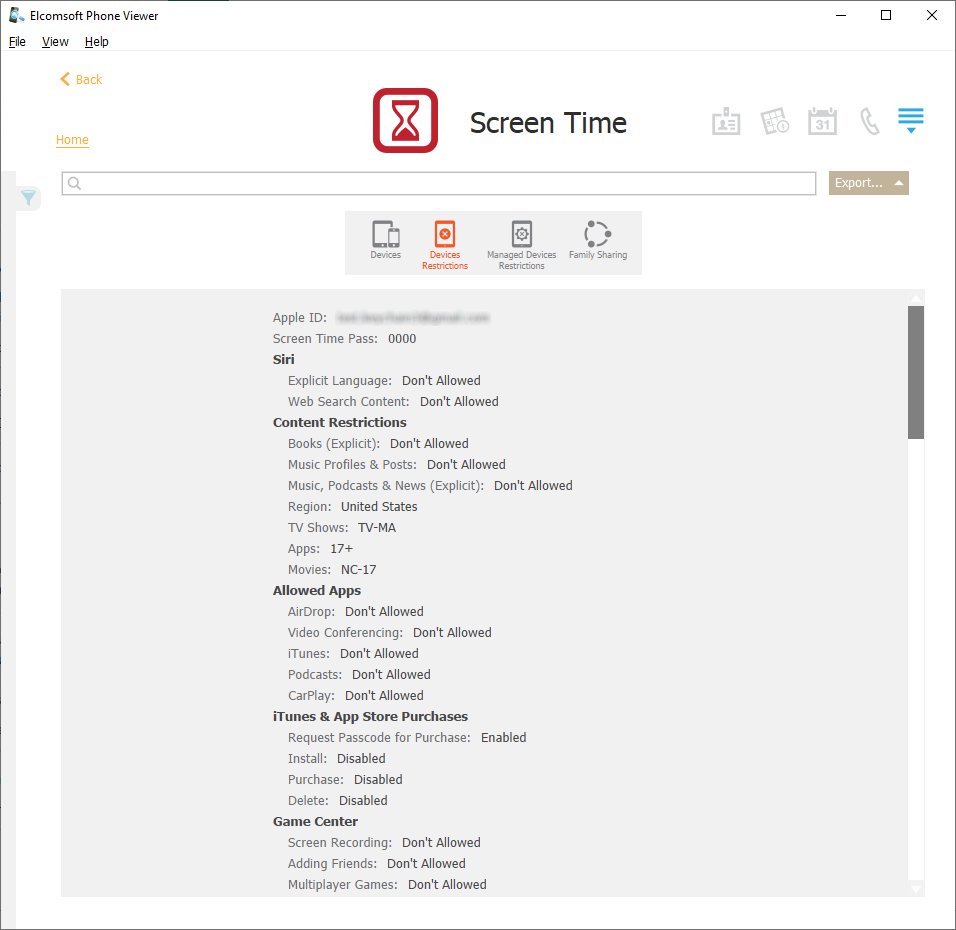Expand the blue categories dropdown menu
This screenshot has height=930, width=956.
(910, 121)
